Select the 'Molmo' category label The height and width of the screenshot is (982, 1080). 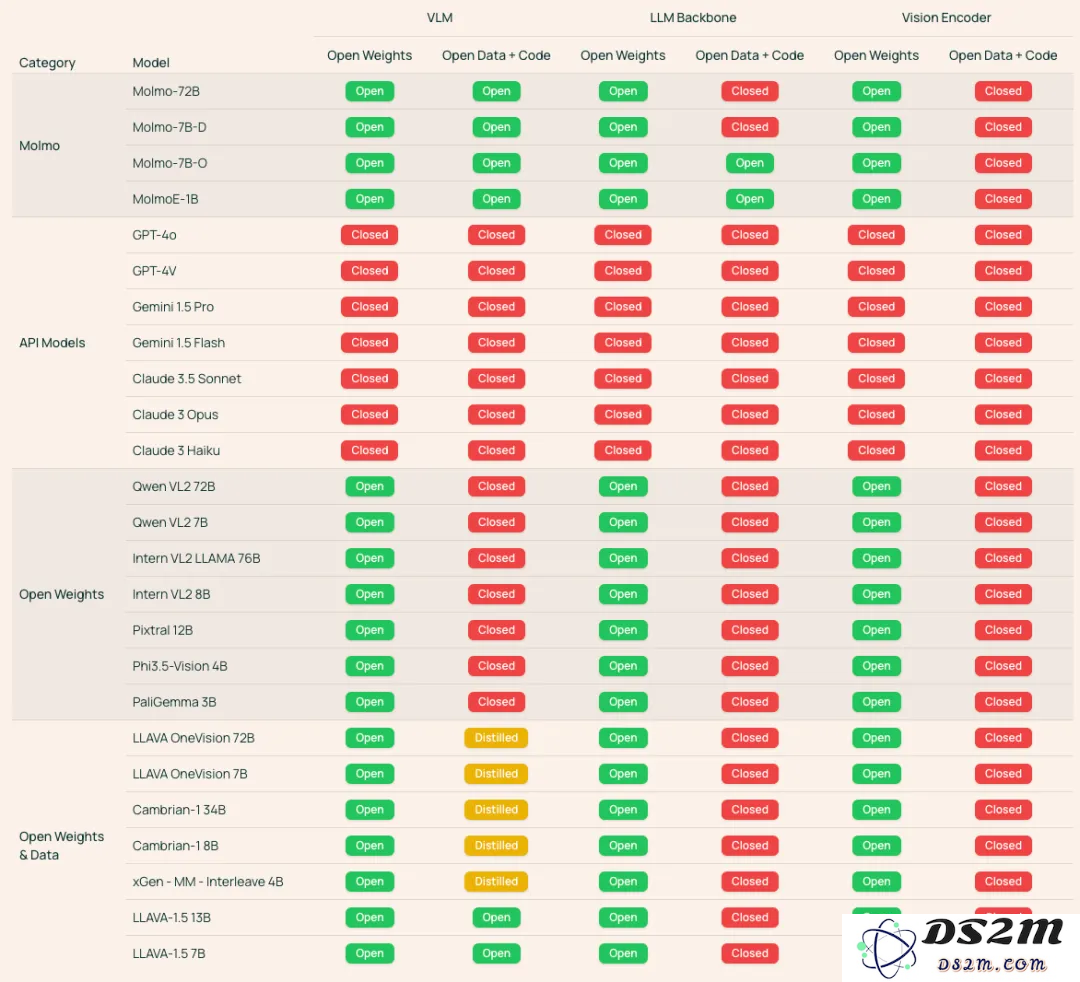(x=39, y=145)
